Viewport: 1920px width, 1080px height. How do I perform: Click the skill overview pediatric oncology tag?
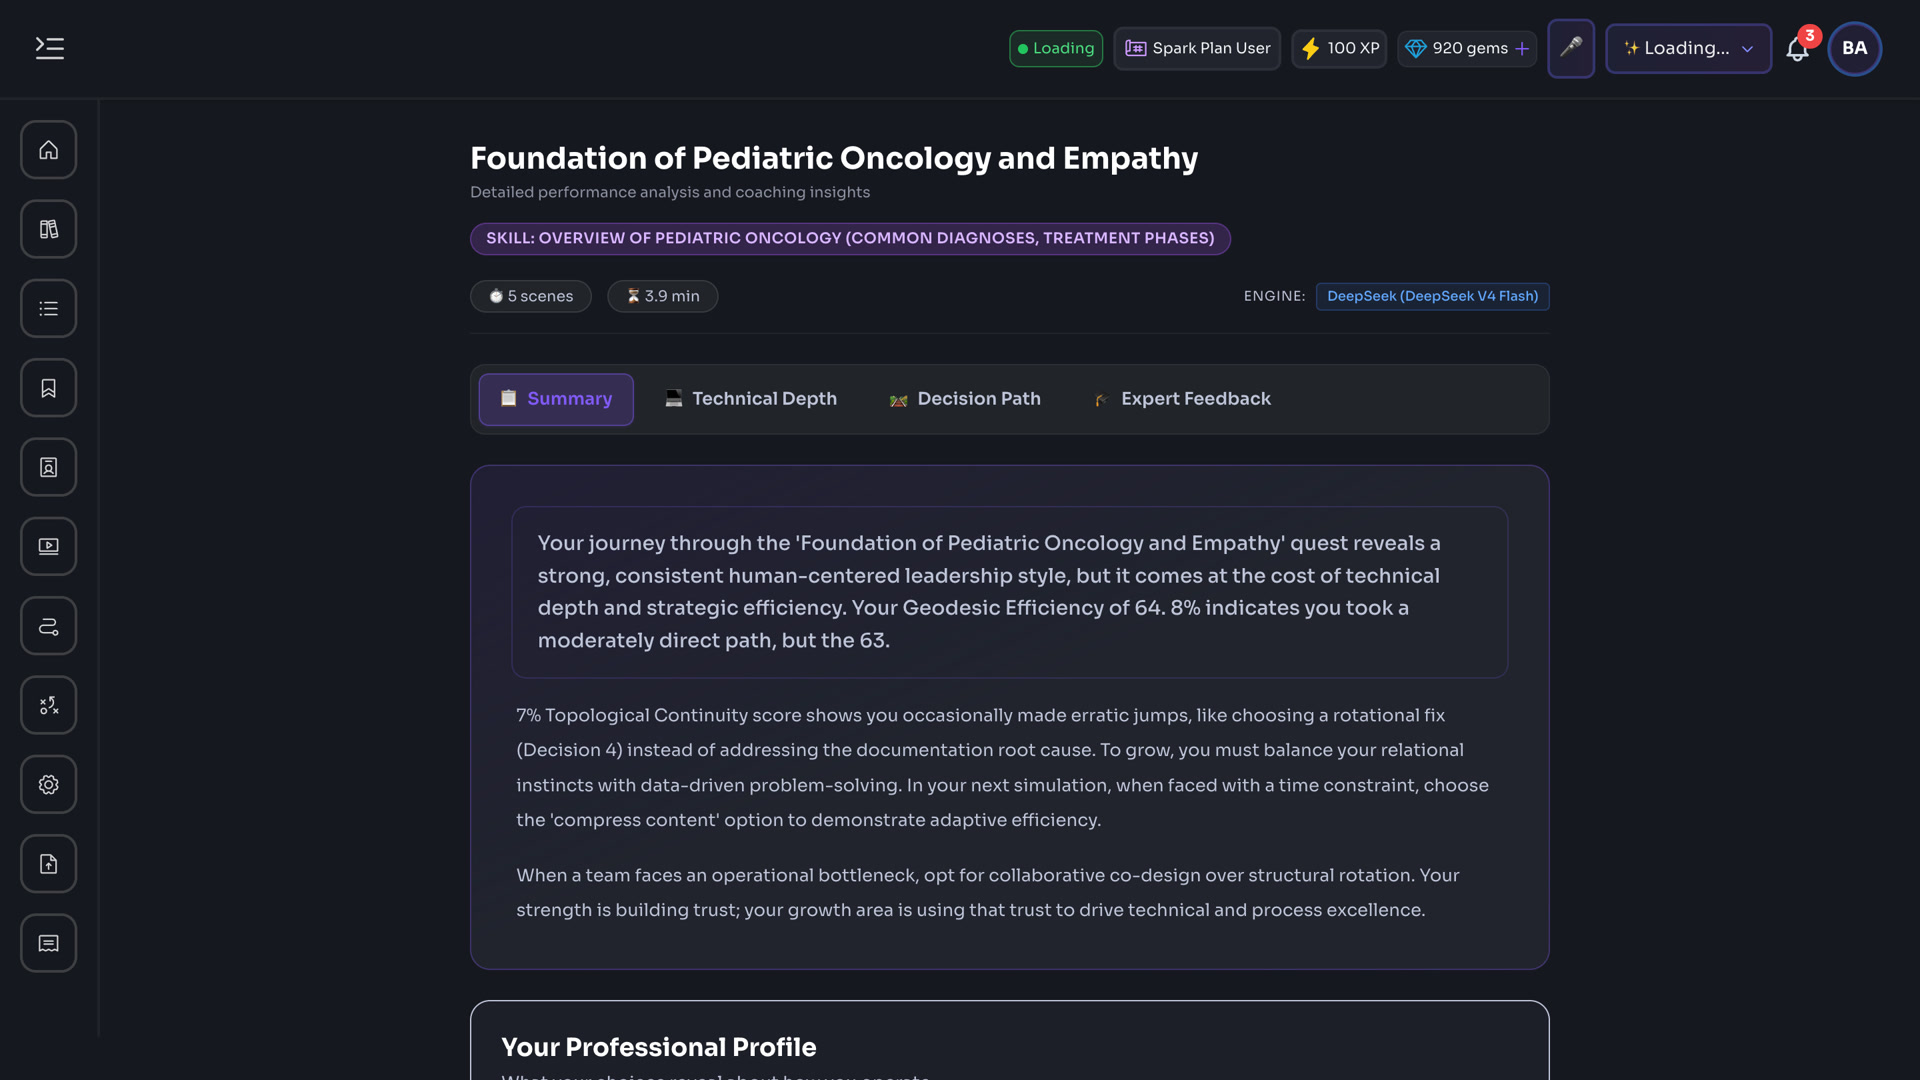tap(850, 238)
